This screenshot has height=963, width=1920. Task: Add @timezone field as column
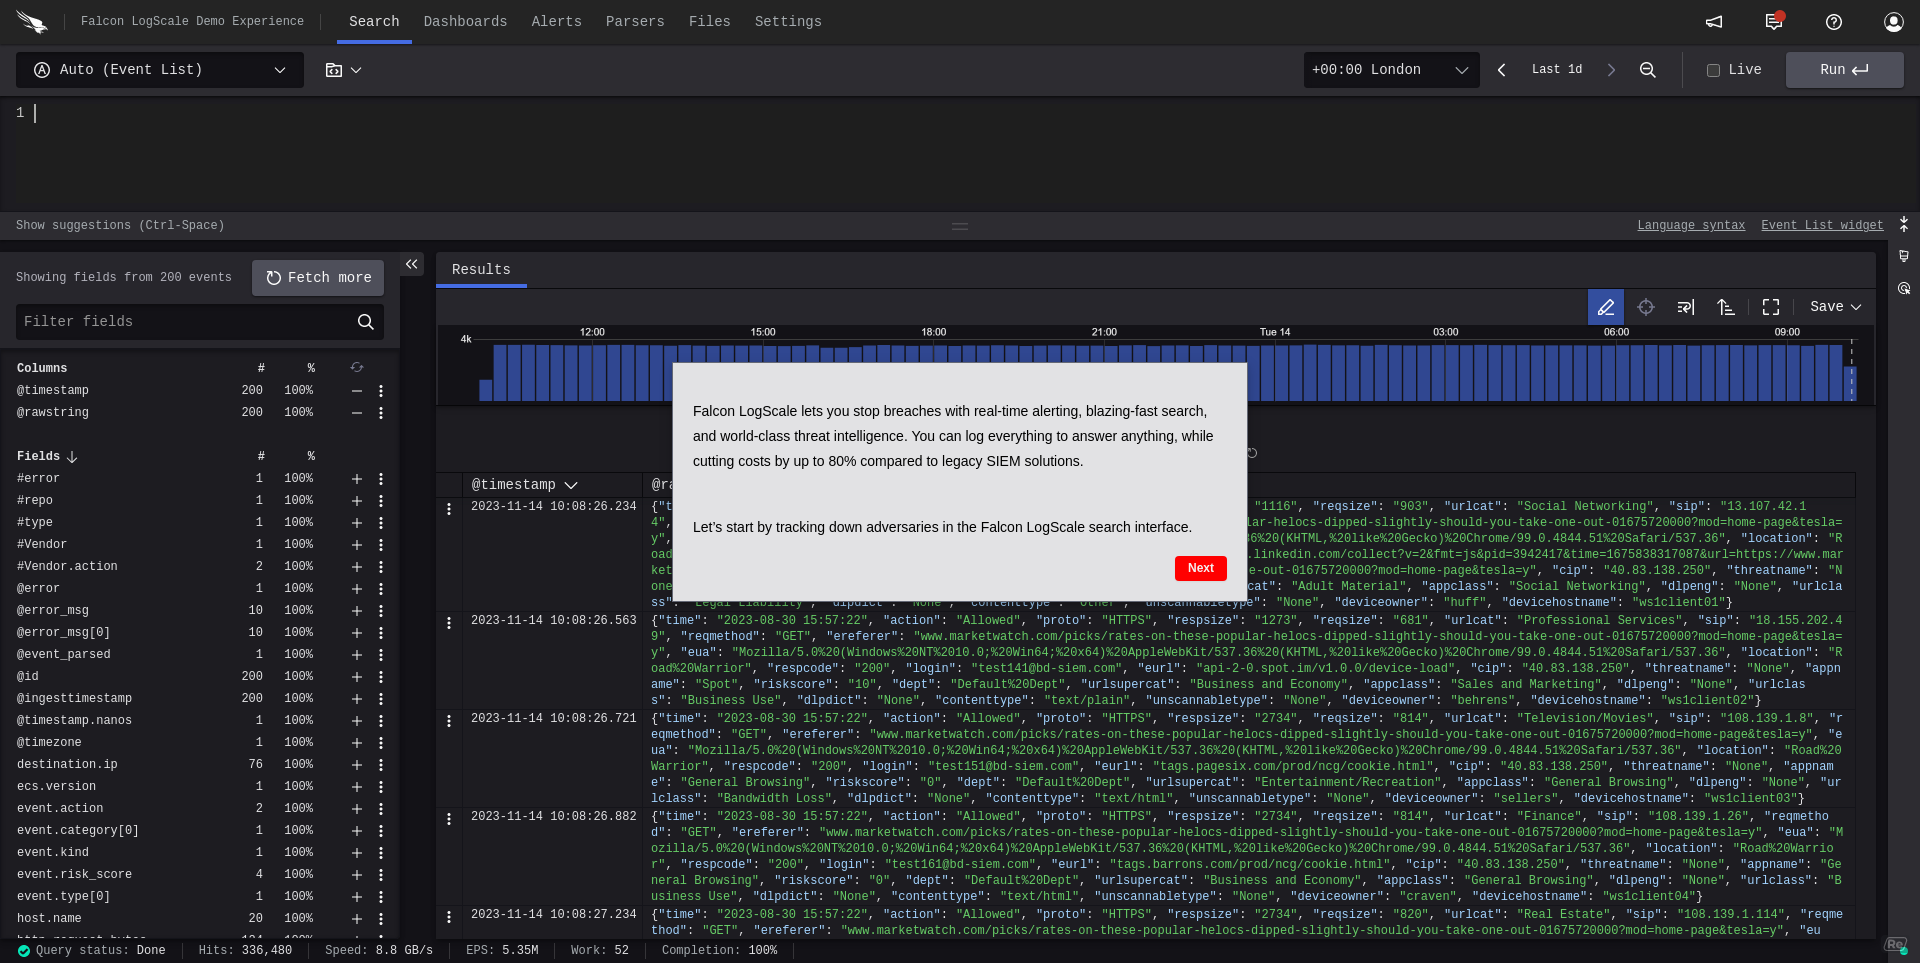pyautogui.click(x=357, y=743)
